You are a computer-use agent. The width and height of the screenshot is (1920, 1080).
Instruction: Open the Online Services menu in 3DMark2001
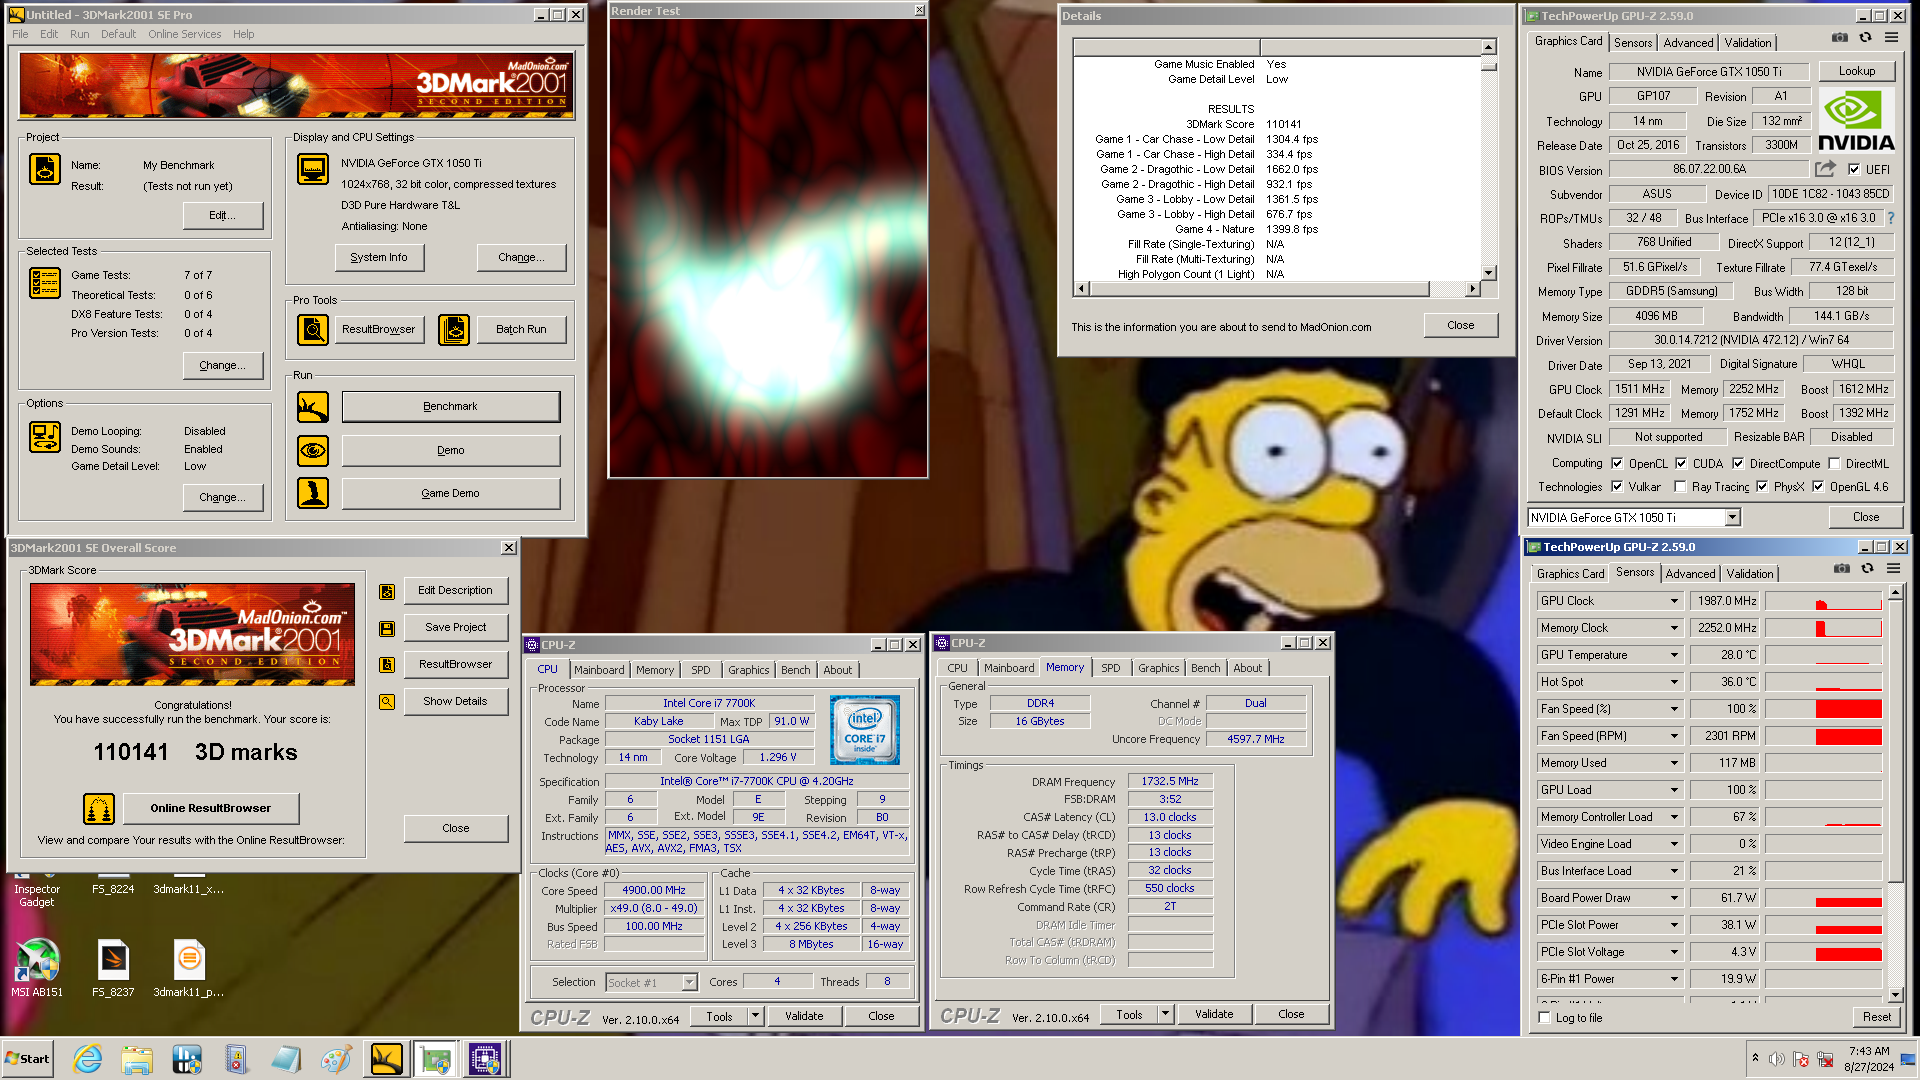[x=185, y=34]
